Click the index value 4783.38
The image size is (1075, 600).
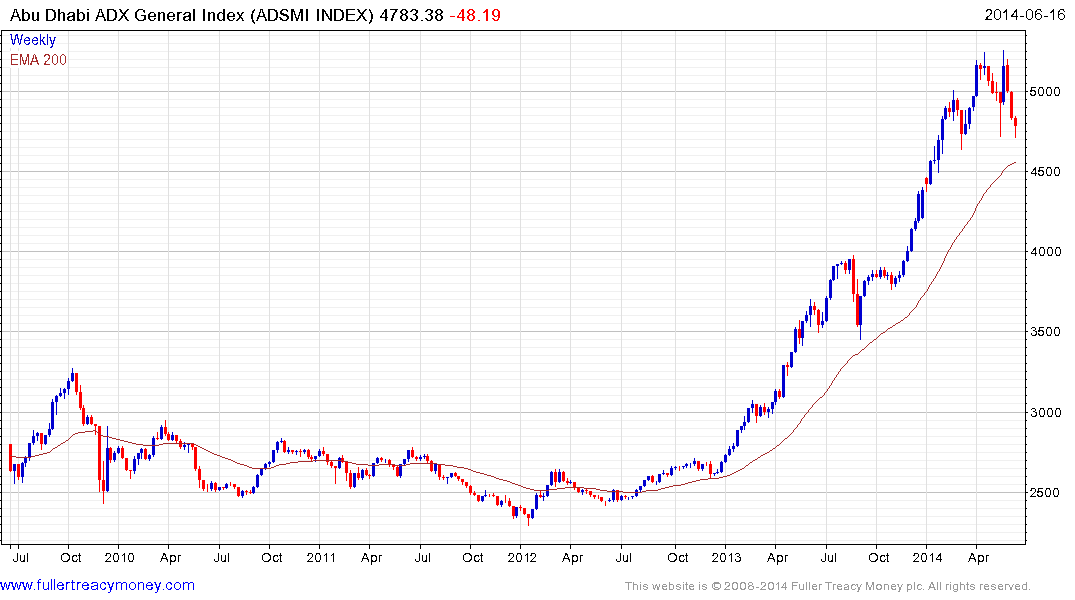411,15
